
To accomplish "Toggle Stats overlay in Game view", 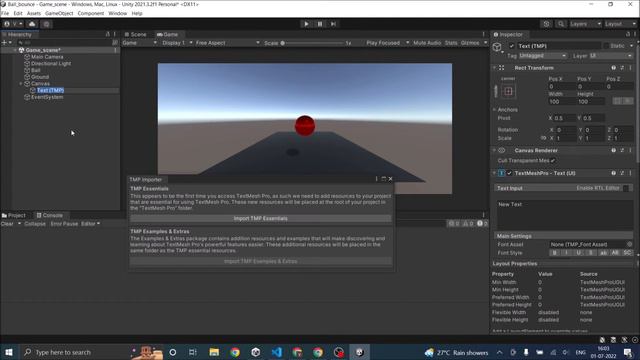I will point(451,43).
